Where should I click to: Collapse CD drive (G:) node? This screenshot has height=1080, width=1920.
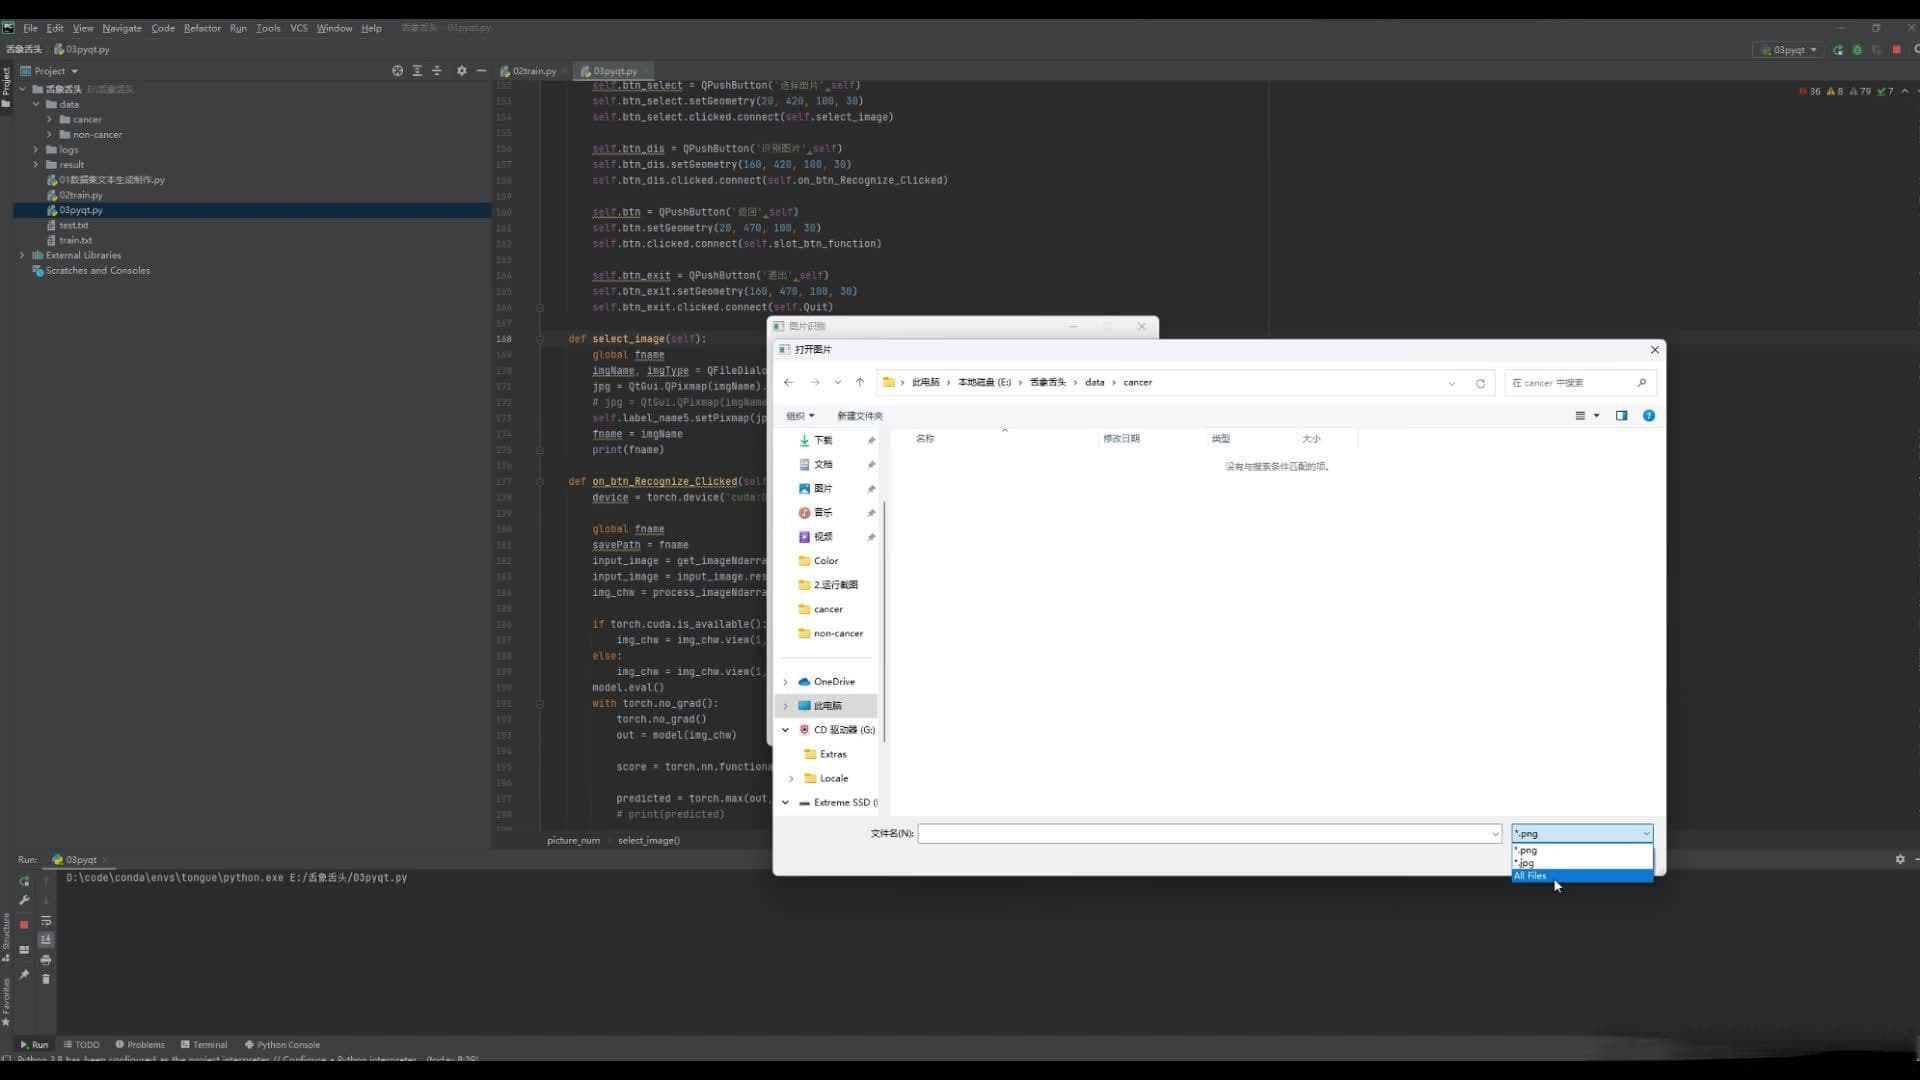pos(785,730)
